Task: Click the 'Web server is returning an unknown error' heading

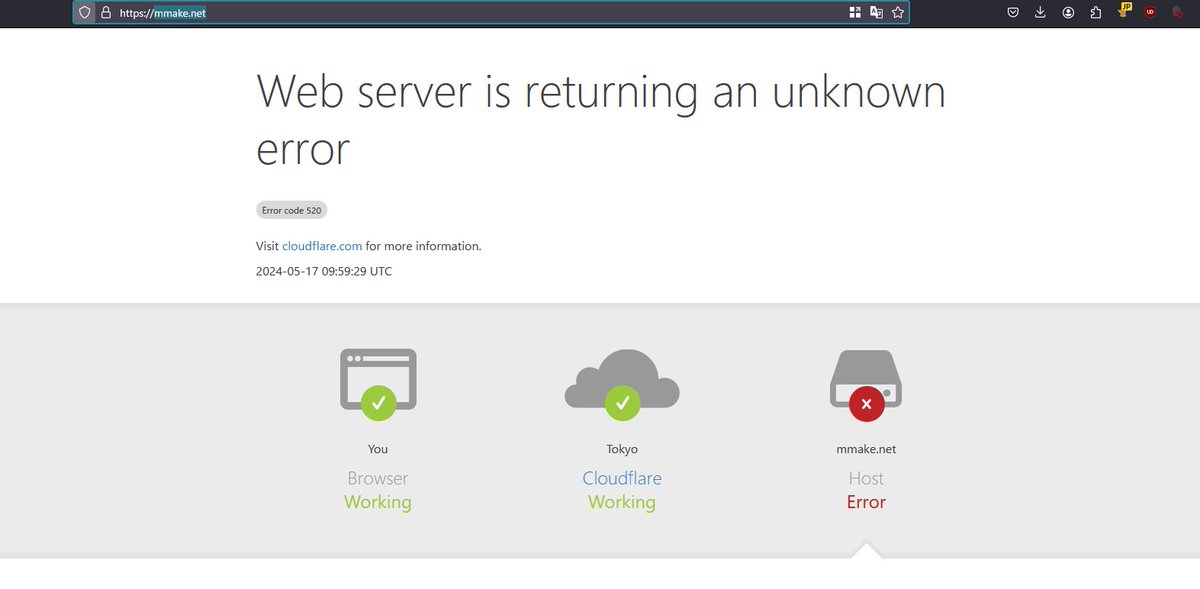Action: 601,120
